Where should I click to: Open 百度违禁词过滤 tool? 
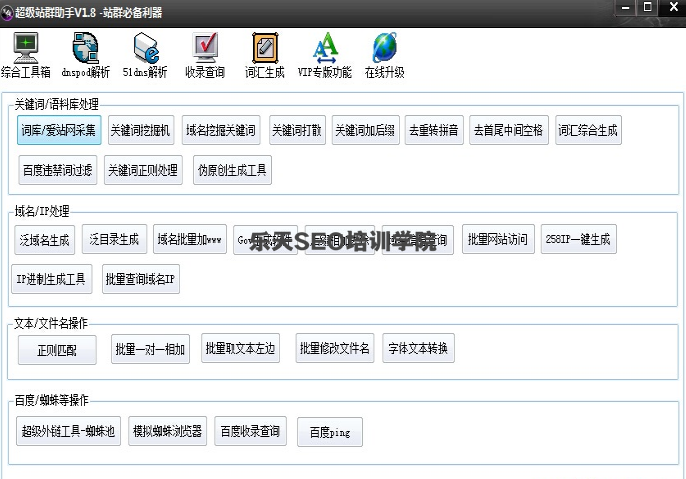pos(58,170)
